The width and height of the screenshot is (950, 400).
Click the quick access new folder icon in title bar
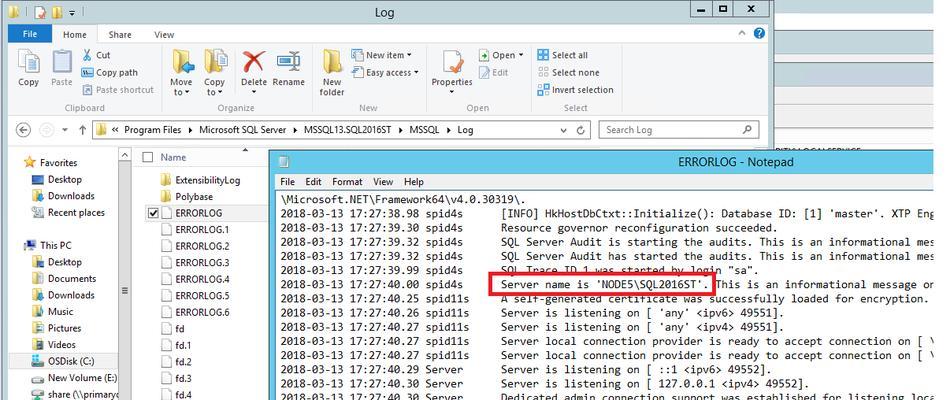pos(57,12)
